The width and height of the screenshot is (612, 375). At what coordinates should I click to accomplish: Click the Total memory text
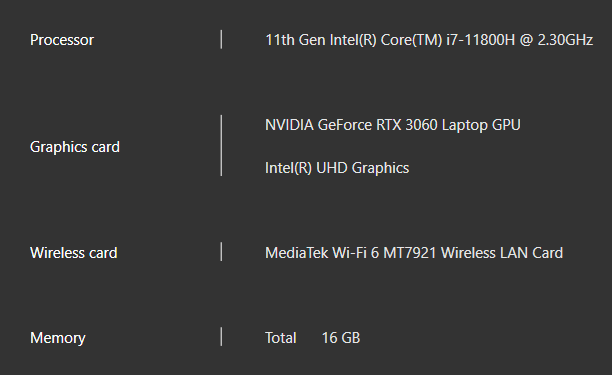tap(281, 338)
